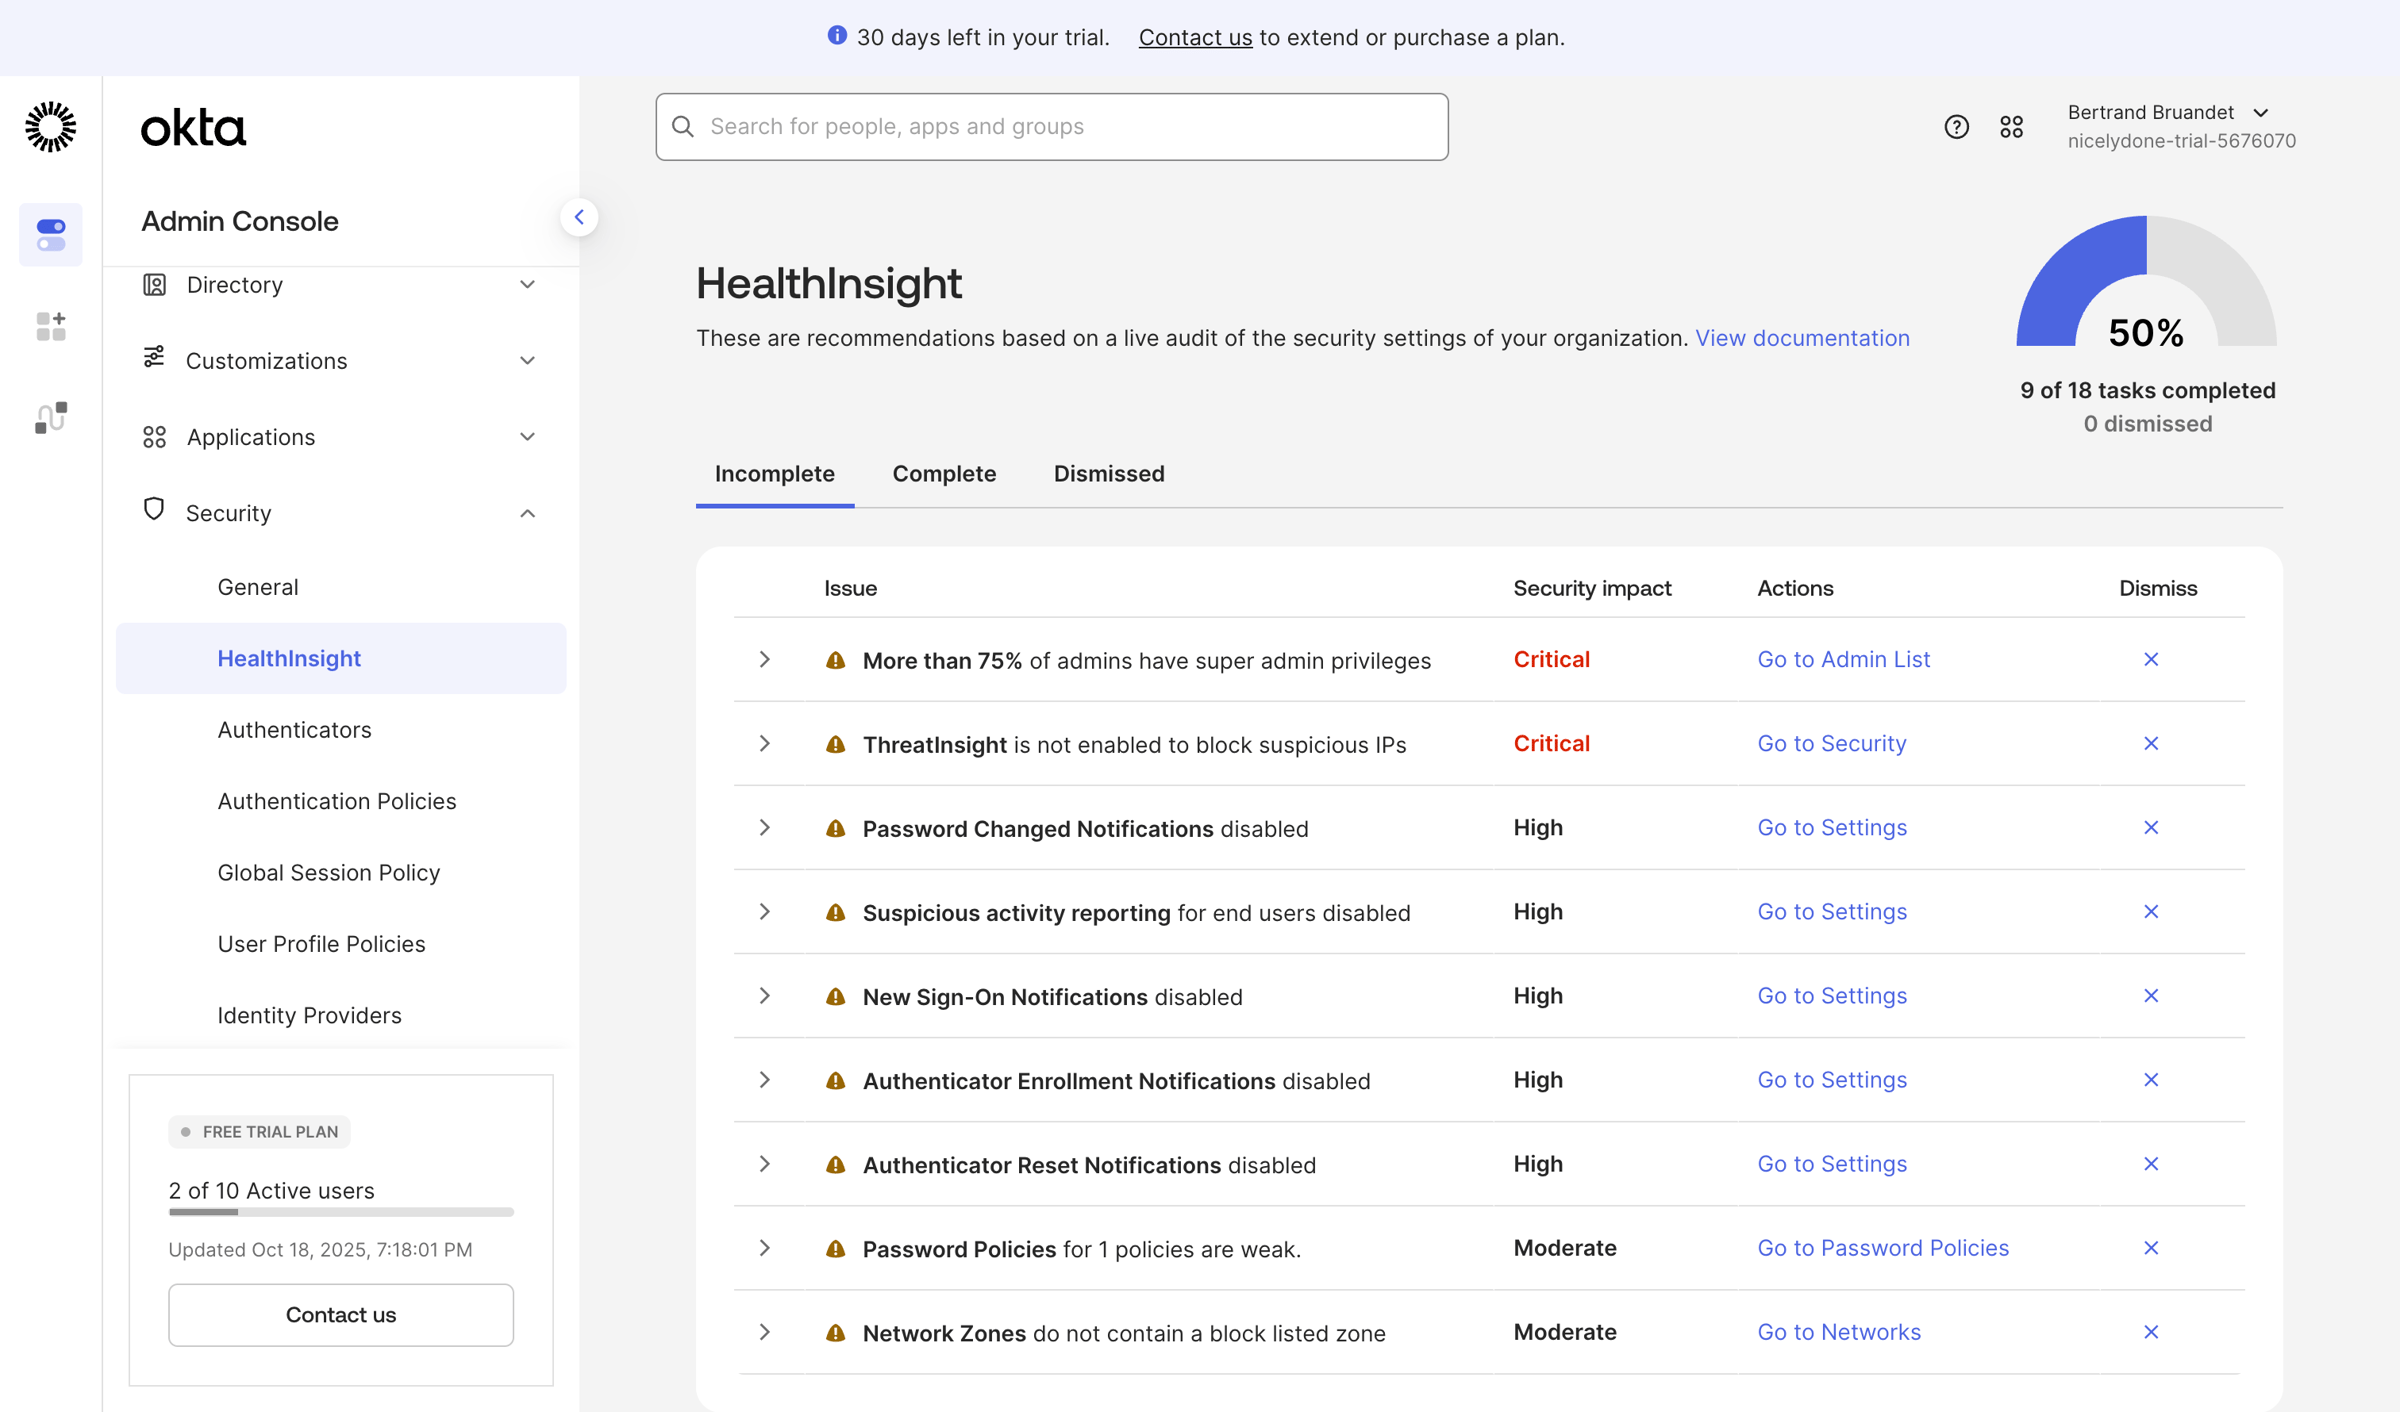This screenshot has height=1412, width=2400.
Task: Switch to the Dismissed tab
Action: tap(1109, 474)
